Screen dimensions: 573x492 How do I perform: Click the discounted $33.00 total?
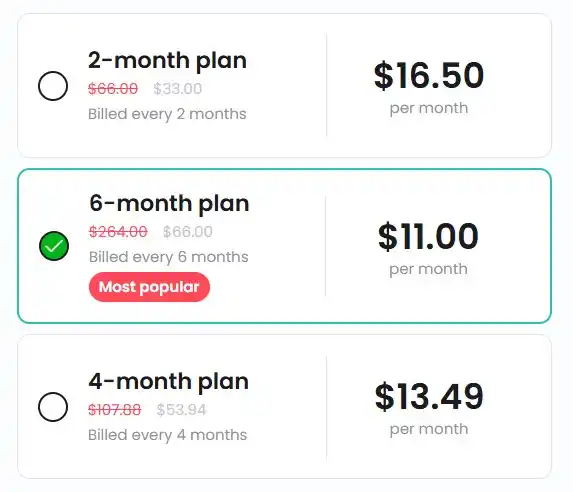click(178, 88)
